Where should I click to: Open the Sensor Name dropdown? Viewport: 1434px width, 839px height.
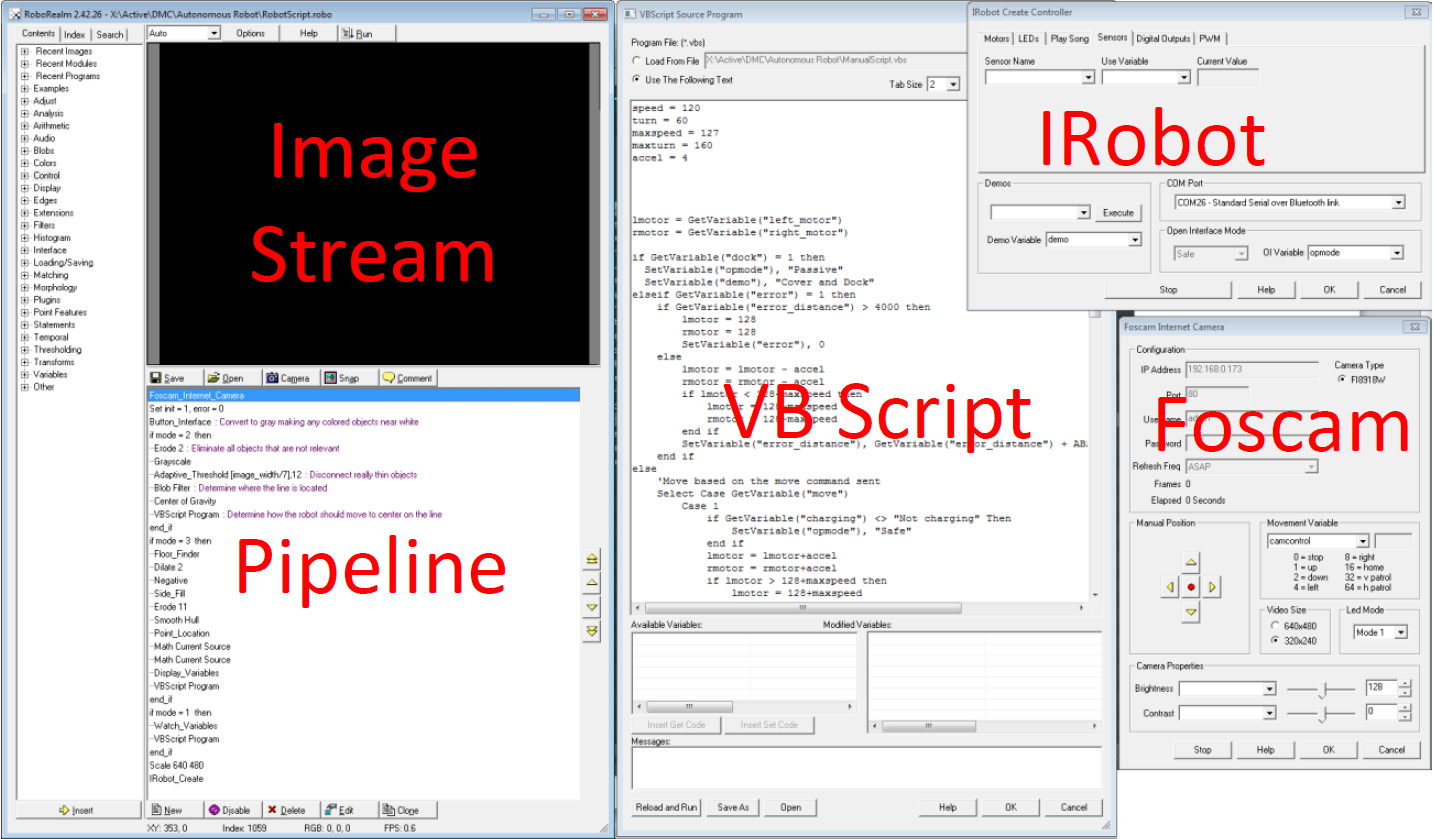[1088, 78]
